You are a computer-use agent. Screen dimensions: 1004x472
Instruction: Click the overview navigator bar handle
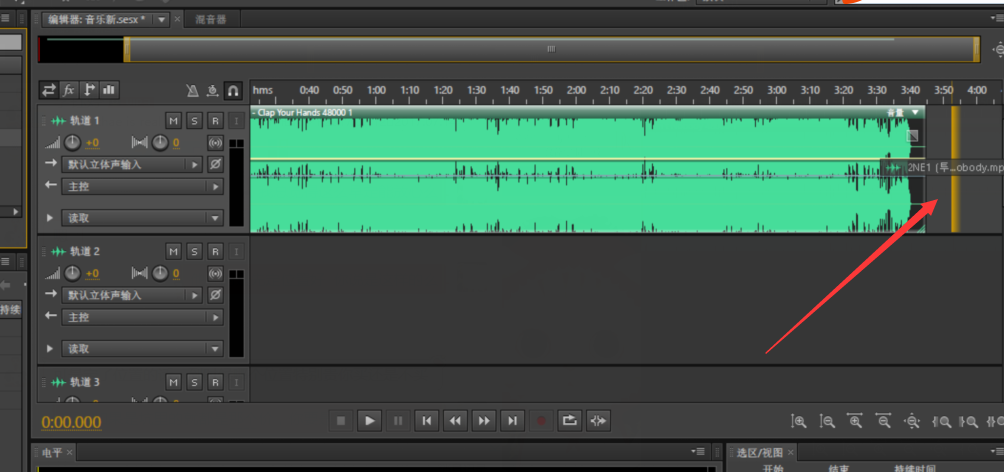551,49
